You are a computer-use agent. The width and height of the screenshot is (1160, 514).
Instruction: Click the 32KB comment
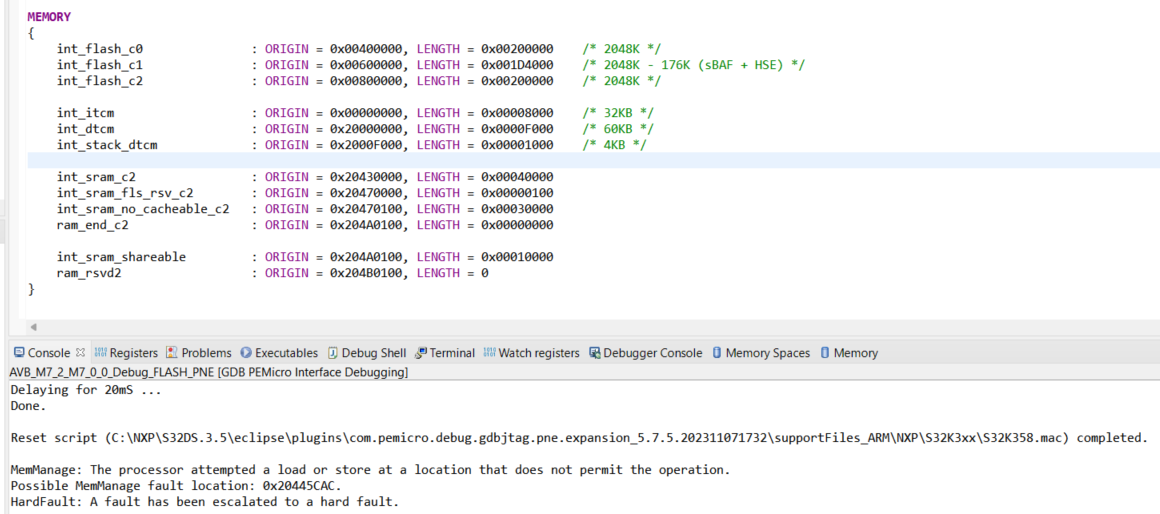click(x=618, y=113)
